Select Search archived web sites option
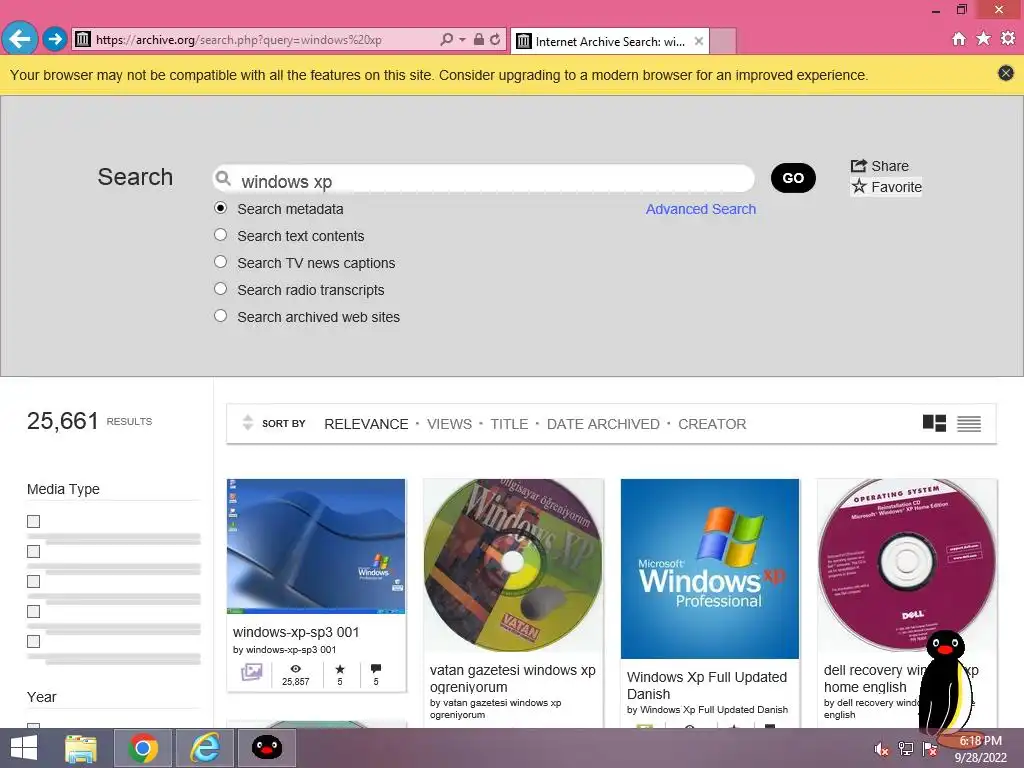 coord(221,315)
